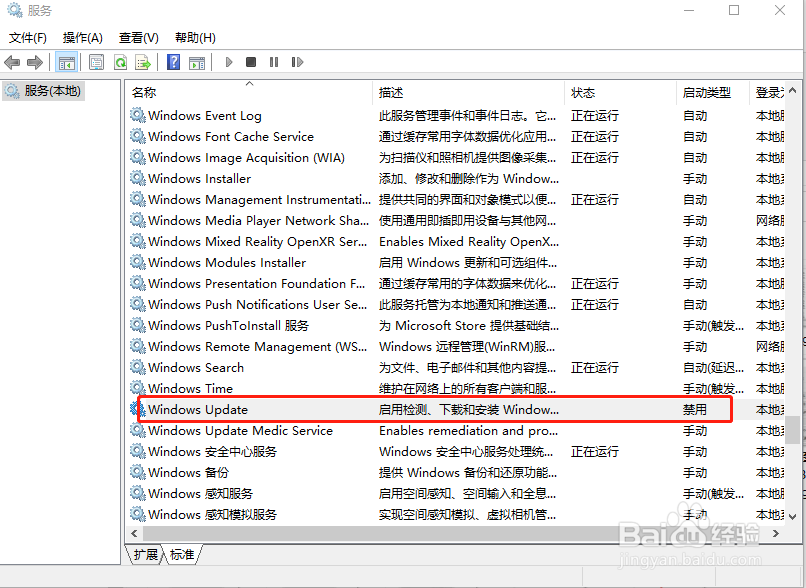Screen dimensions: 806x588
Task: Click gear icon of Windows 安全中心服务
Action: 137,451
